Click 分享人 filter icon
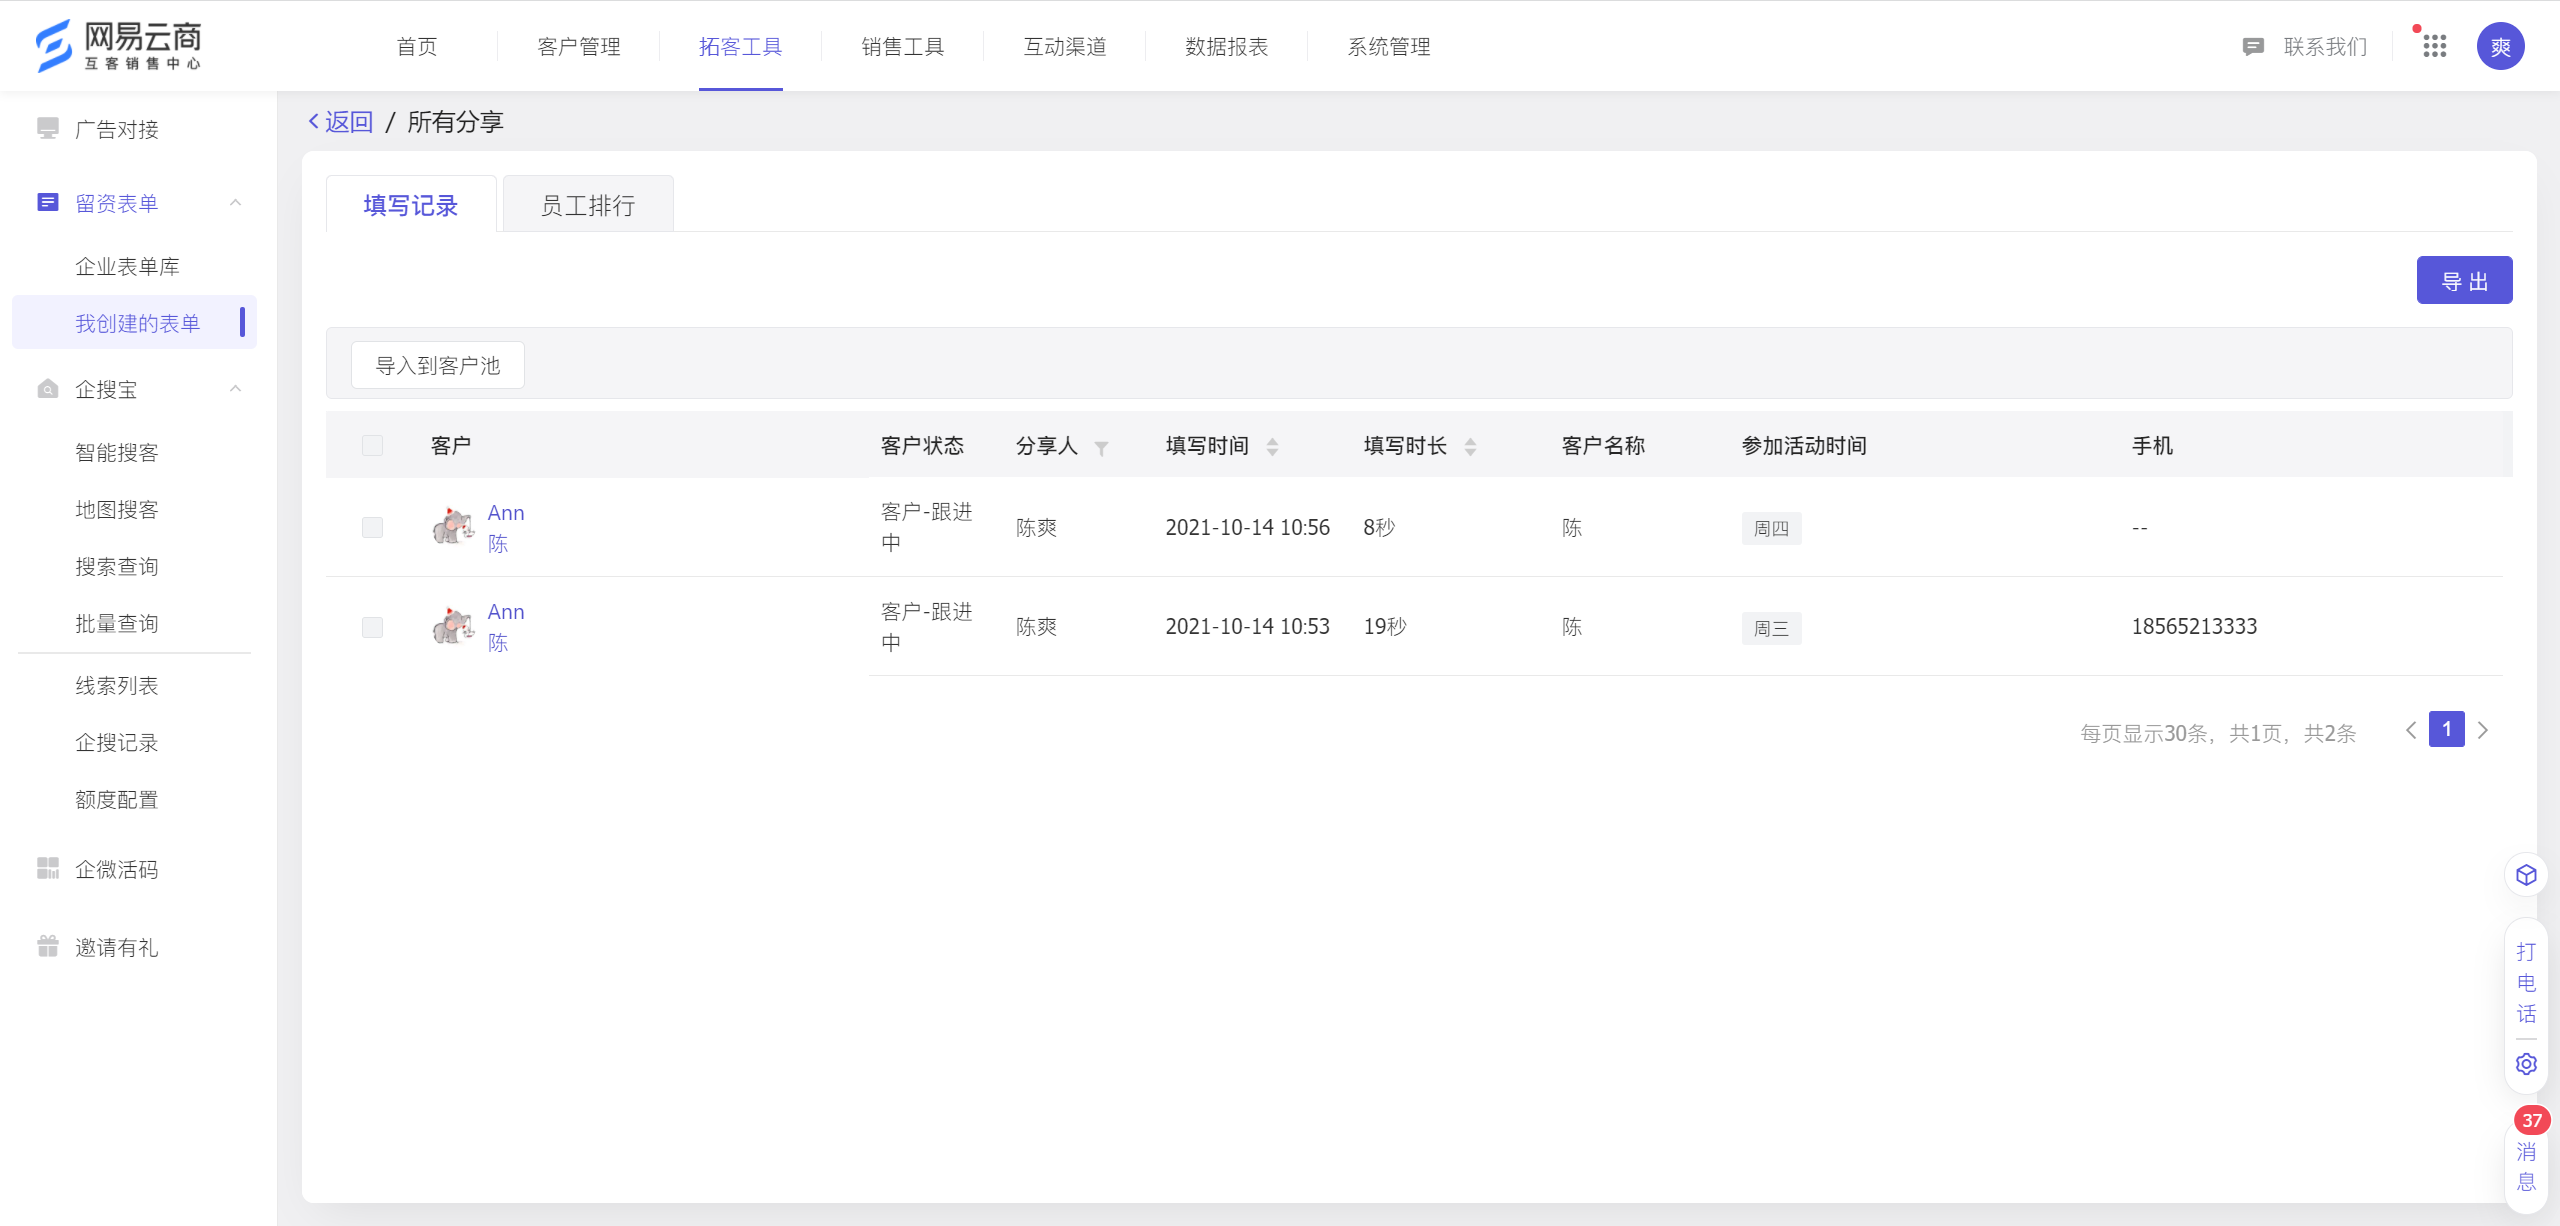This screenshot has height=1226, width=2560. pyautogui.click(x=1105, y=446)
